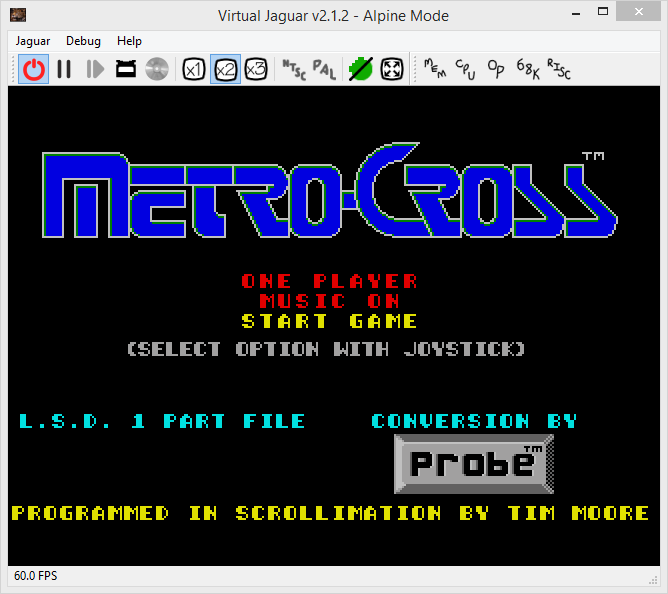
Task: Select PAL video mode
Action: coord(324,69)
